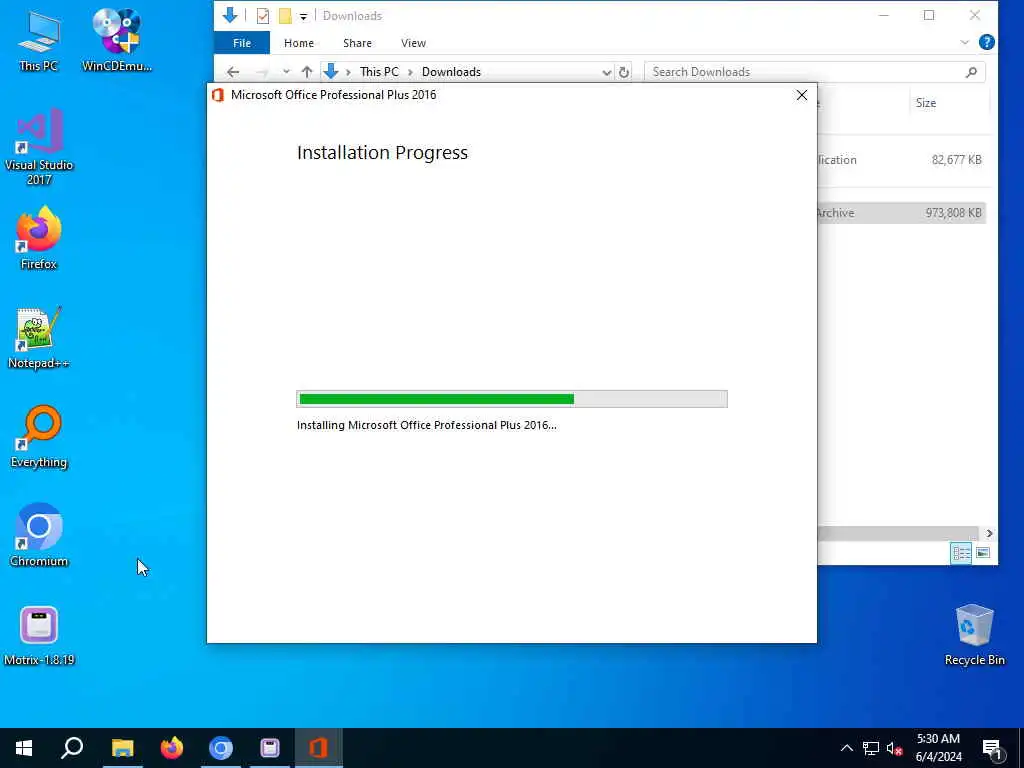Open network status tray icon
Viewport: 1024px width, 768px height.
[871, 748]
